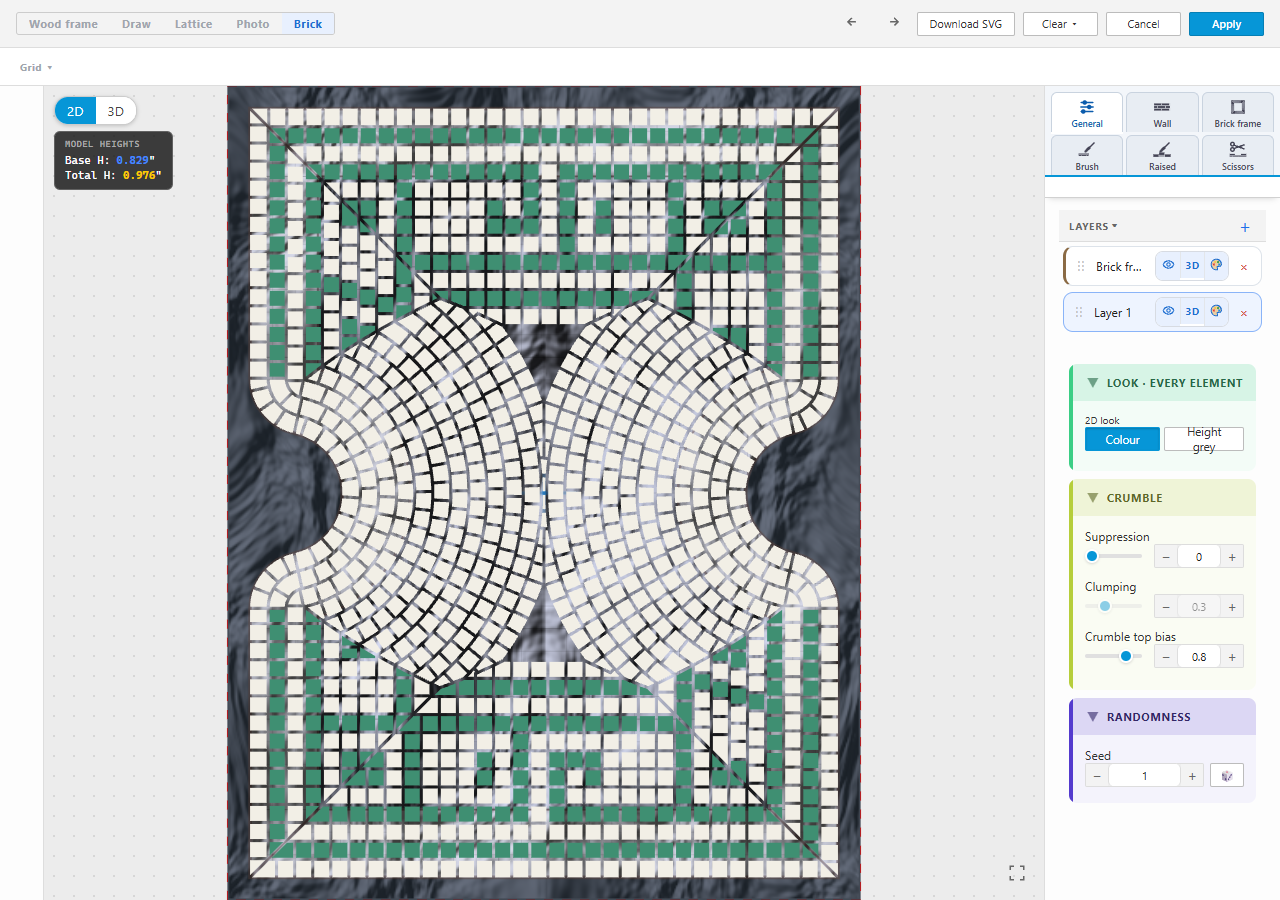Switch to the Wood frame tab
Viewport: 1280px width, 900px height.
pyautogui.click(x=63, y=24)
